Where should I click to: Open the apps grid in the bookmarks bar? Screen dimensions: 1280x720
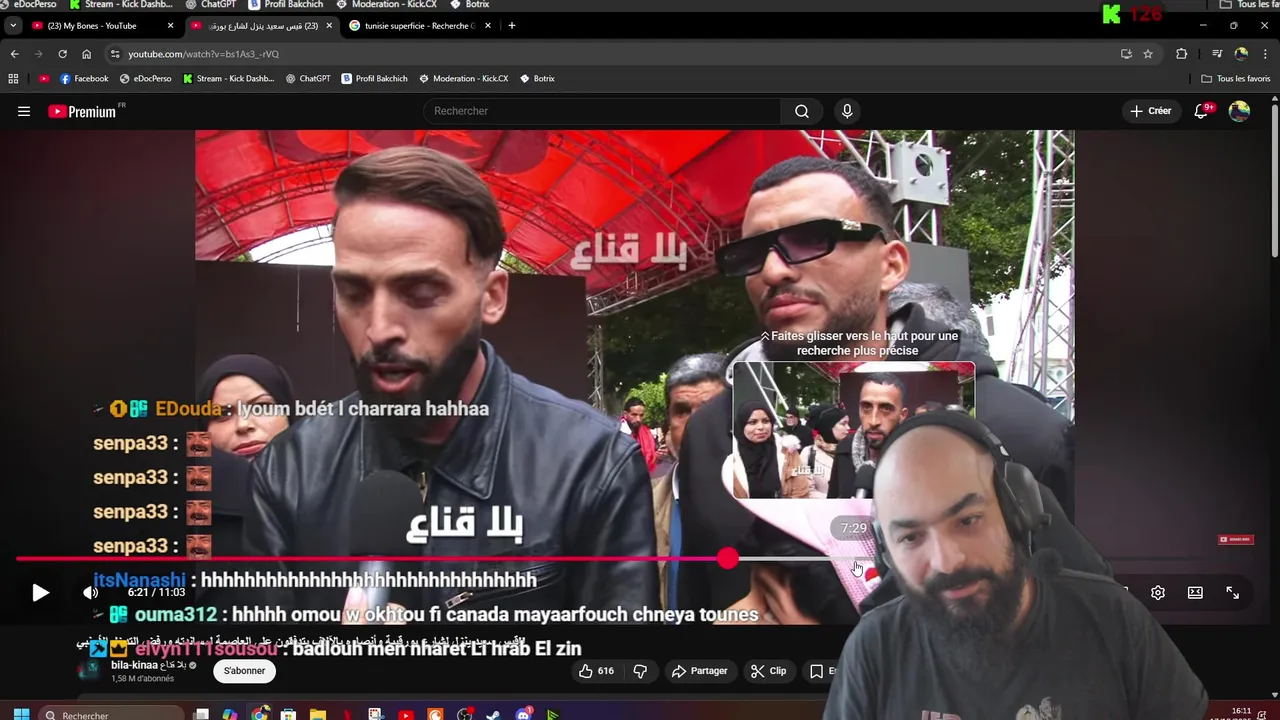[13, 79]
